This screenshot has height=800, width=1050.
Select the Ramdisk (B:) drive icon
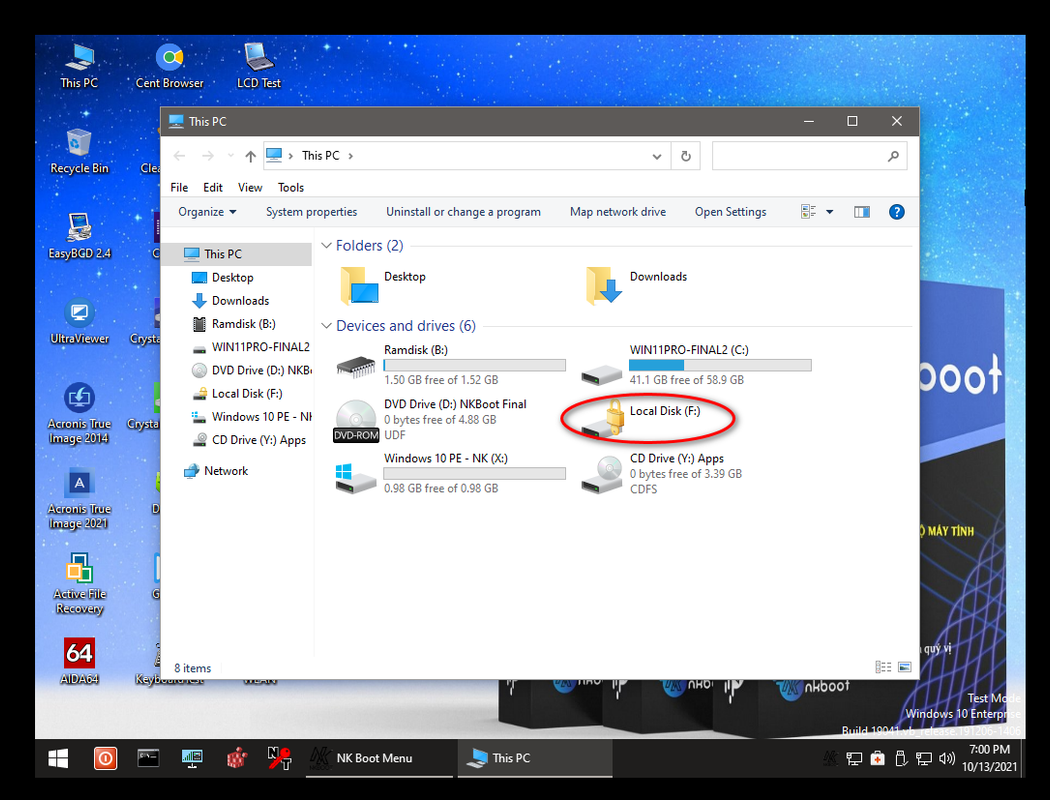point(356,366)
